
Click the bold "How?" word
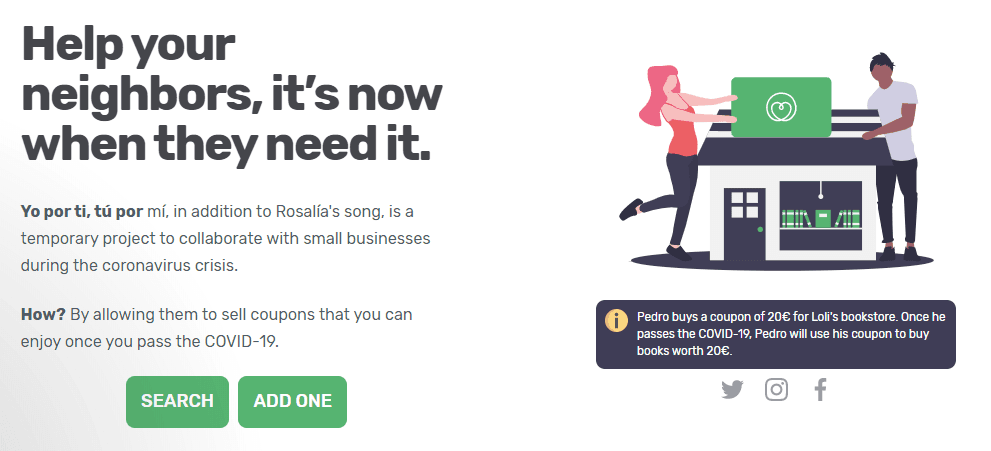(43, 314)
